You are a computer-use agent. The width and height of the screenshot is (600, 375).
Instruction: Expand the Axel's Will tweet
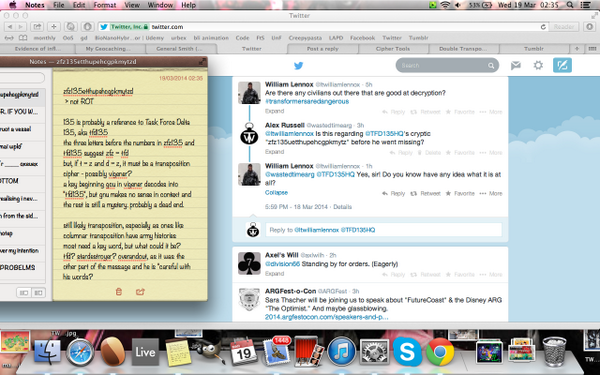pos(274,274)
